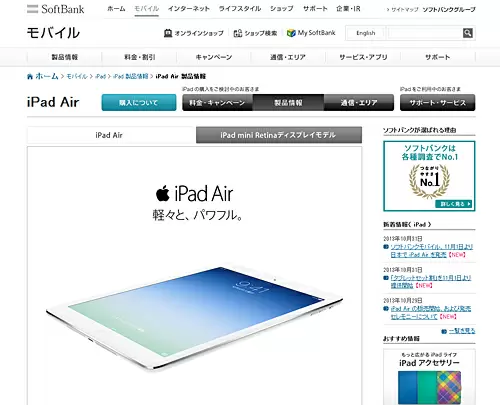This screenshot has width=500, height=405.
Task: Select the iPad Air tab
Action: pos(109,135)
